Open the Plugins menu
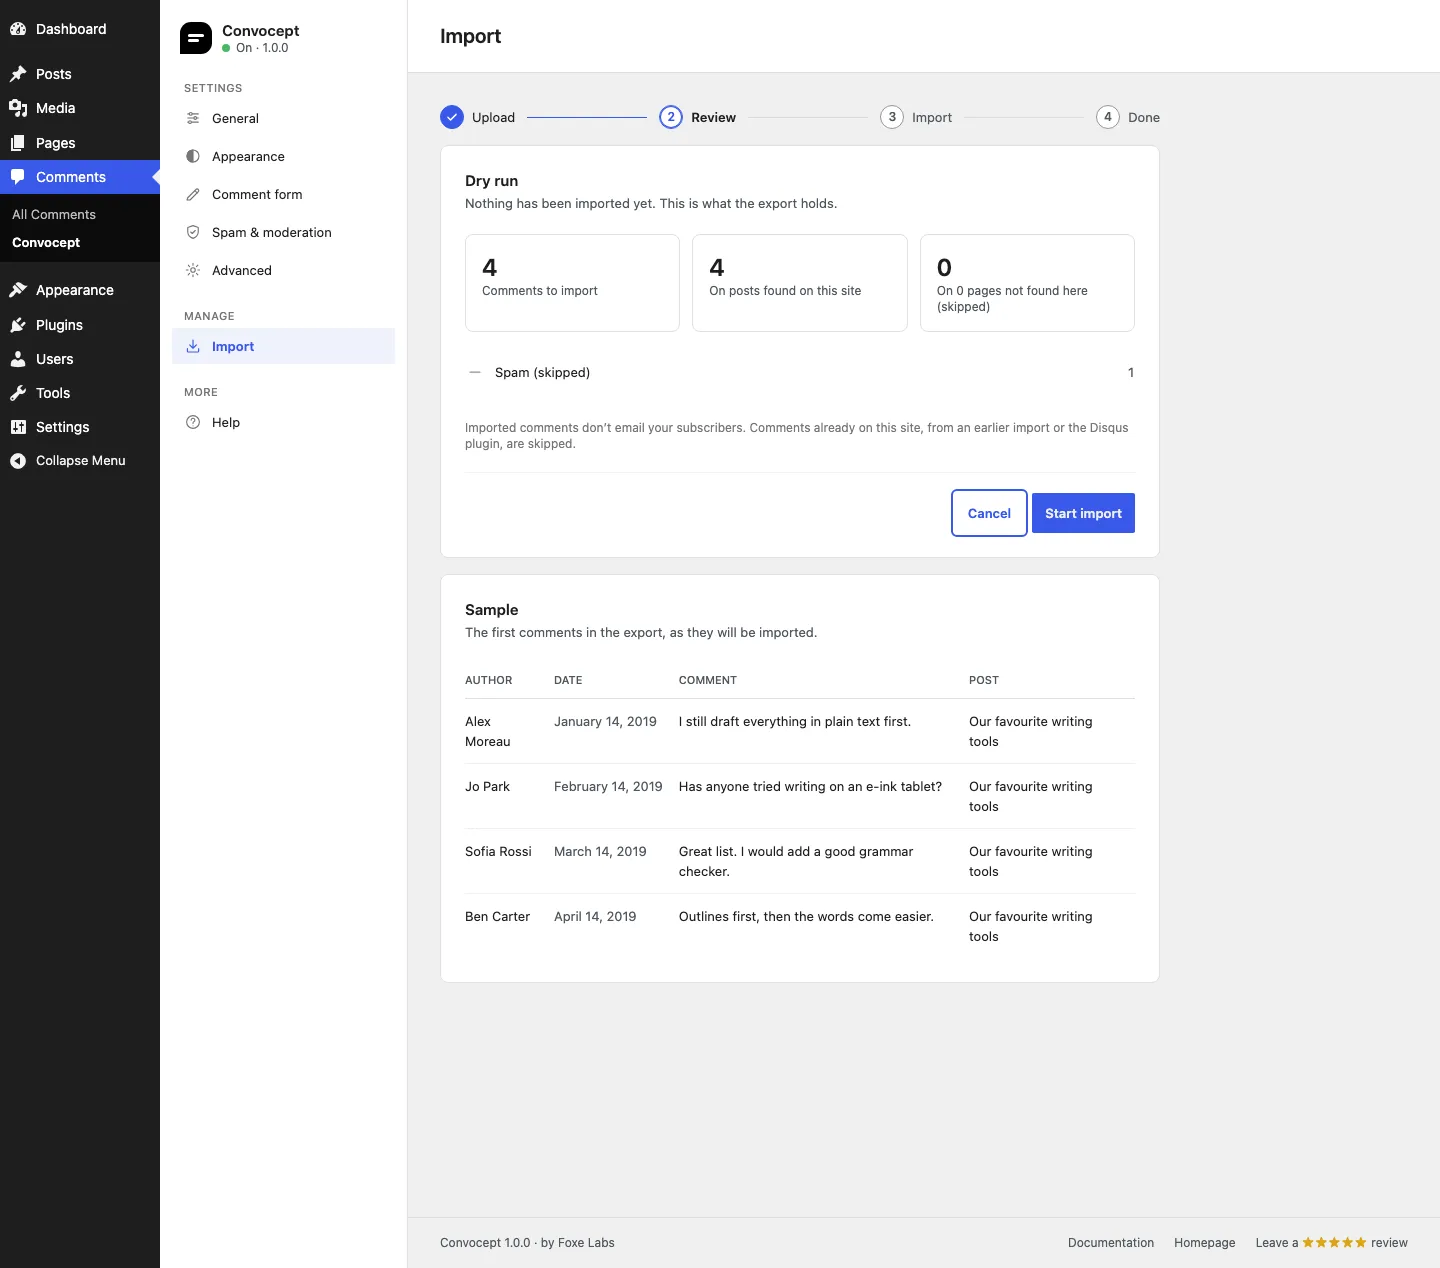Viewport: 1440px width, 1268px height. point(80,325)
